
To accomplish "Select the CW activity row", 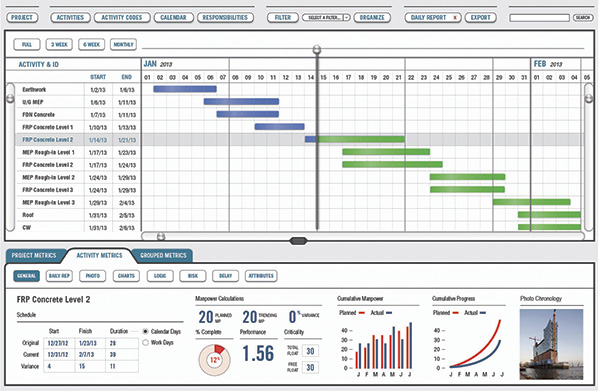I will [77, 227].
